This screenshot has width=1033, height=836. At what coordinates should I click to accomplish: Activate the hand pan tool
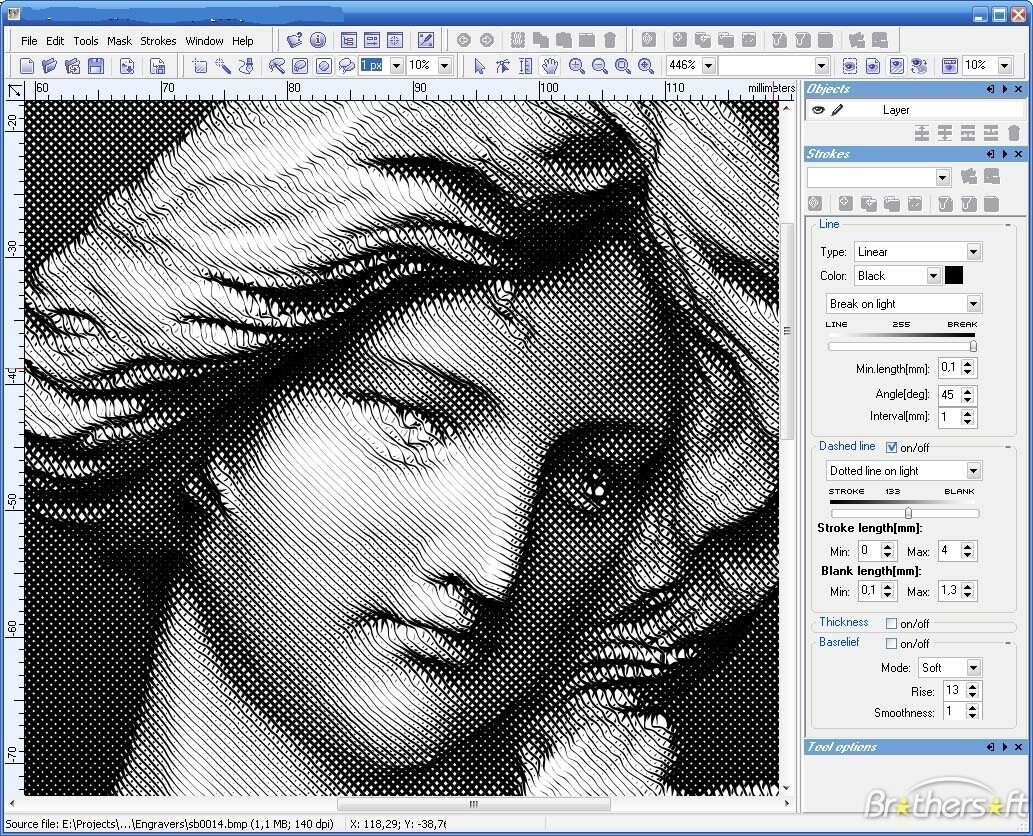click(x=549, y=66)
